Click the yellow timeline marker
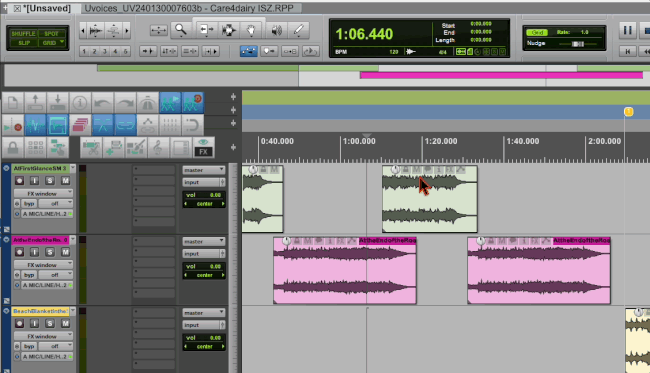Image resolution: width=650 pixels, height=373 pixels. [x=628, y=112]
